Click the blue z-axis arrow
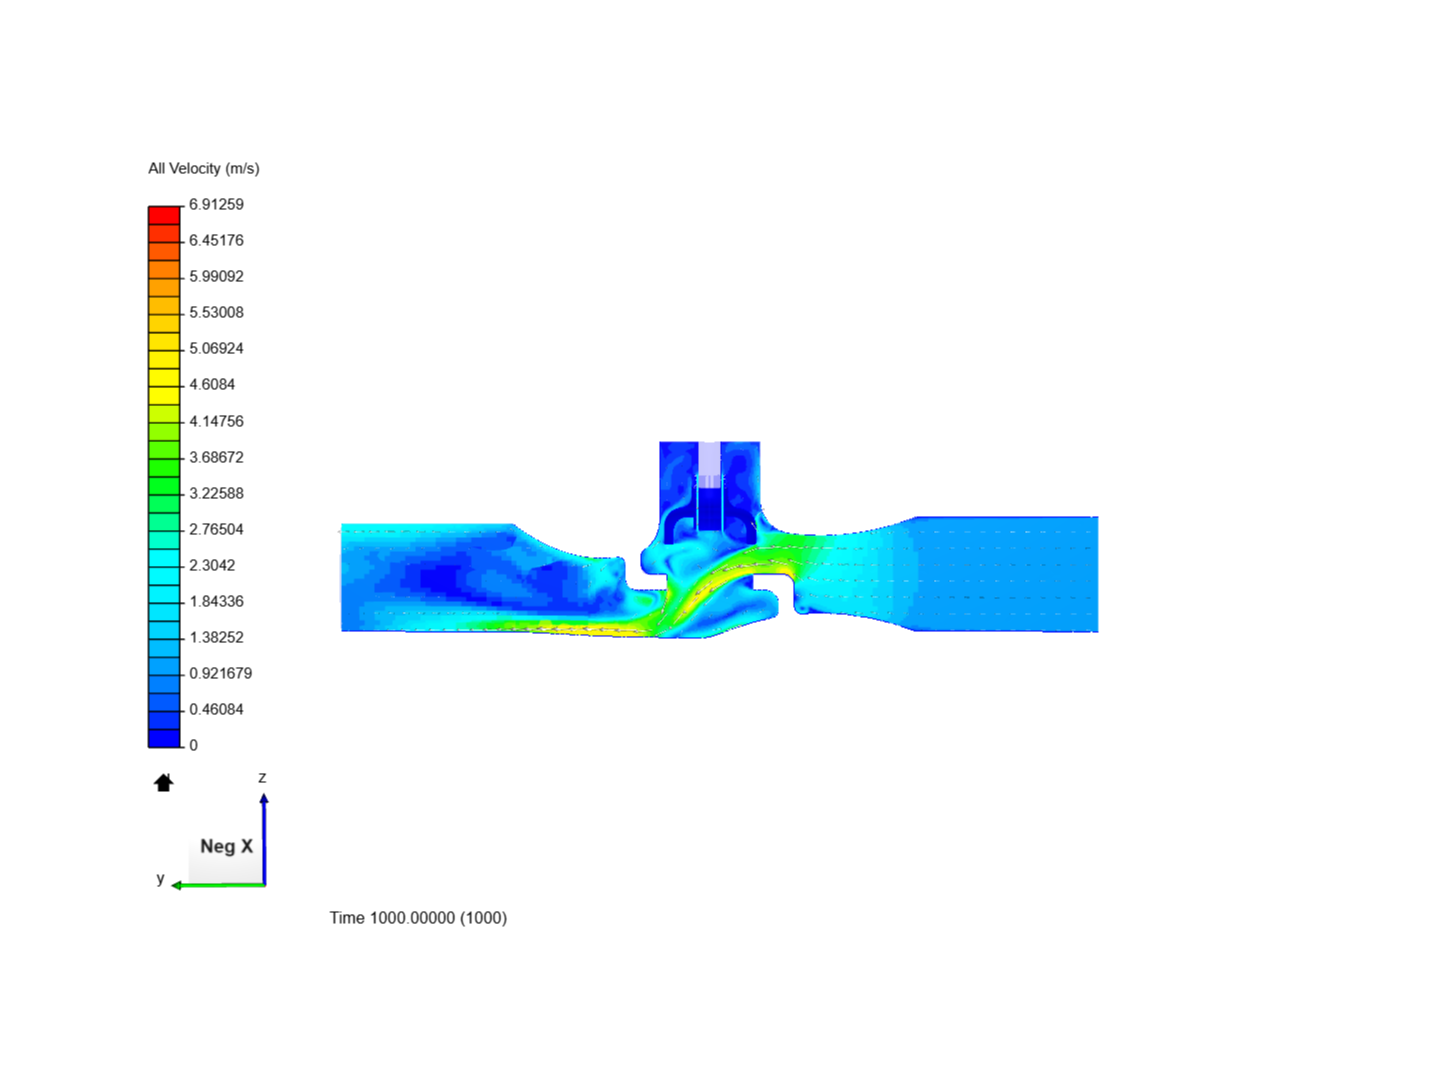Screen dimensions: 1440x1080 264,839
